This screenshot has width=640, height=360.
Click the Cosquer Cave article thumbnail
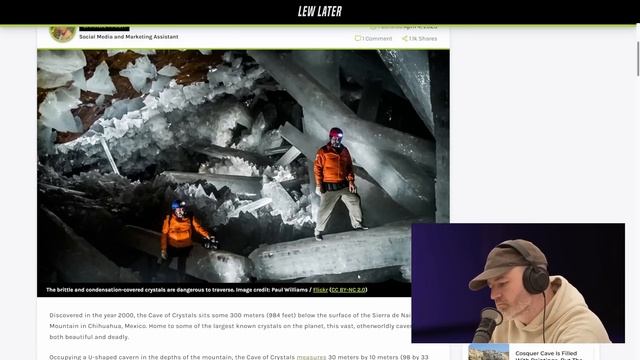[x=489, y=352]
